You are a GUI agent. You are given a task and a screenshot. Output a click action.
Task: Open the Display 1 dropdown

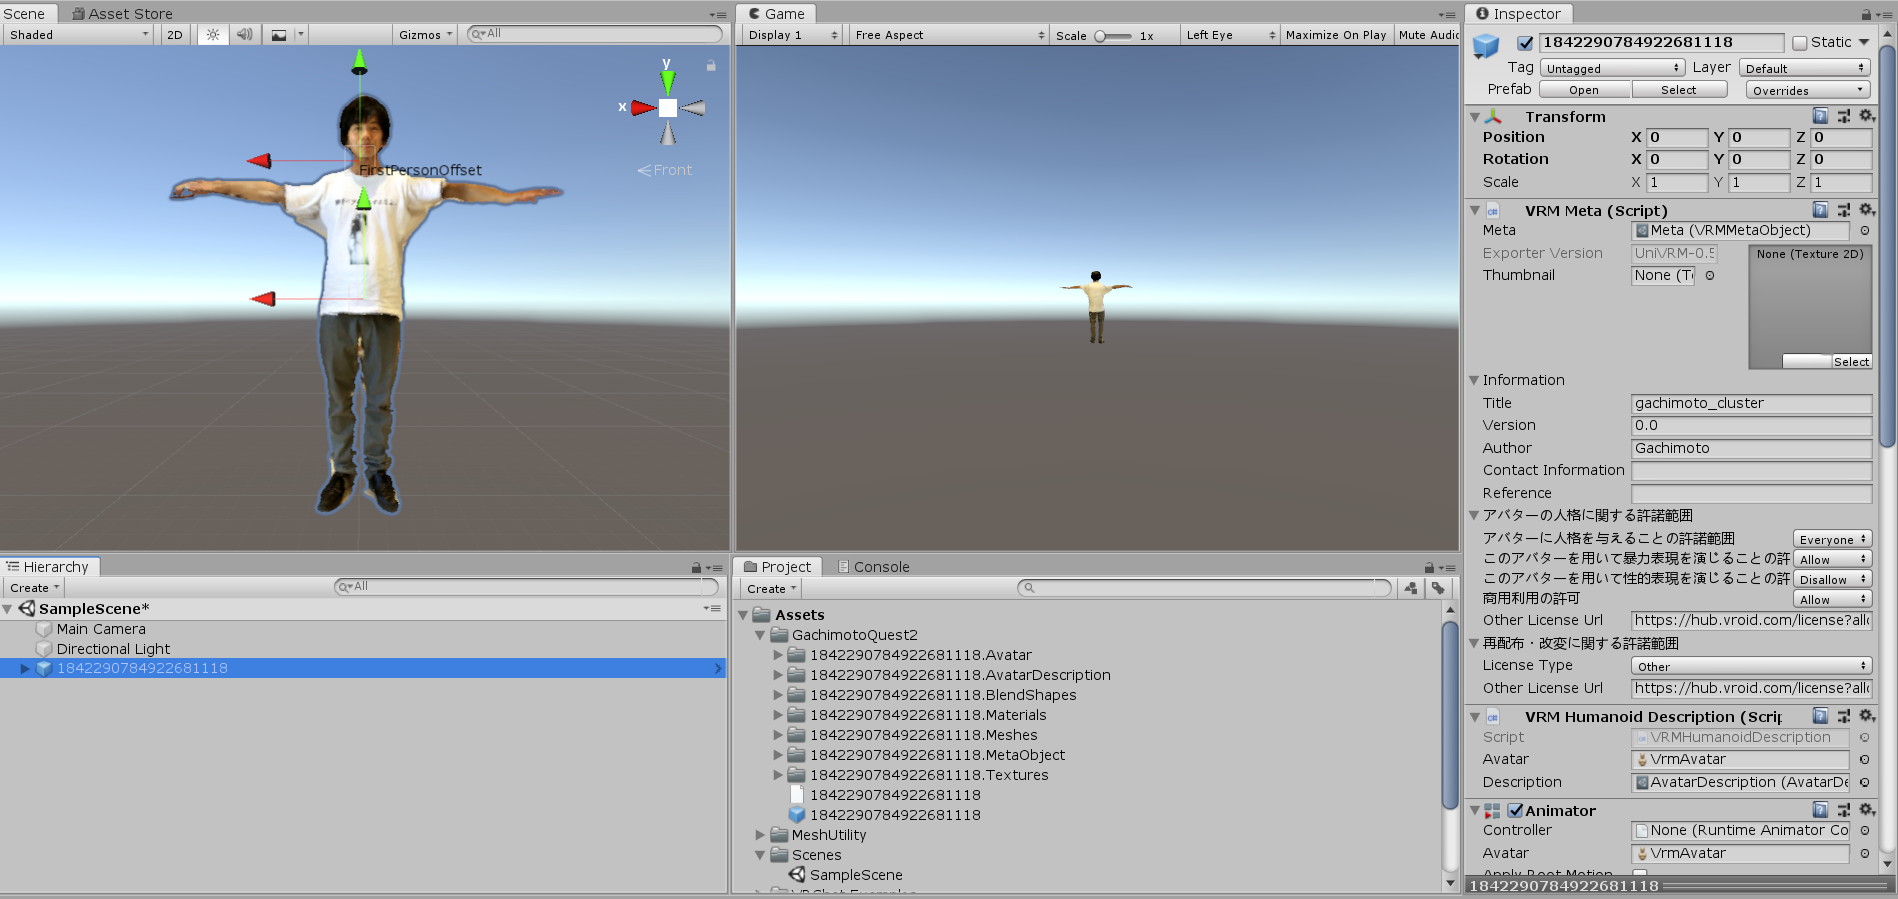[x=792, y=35]
